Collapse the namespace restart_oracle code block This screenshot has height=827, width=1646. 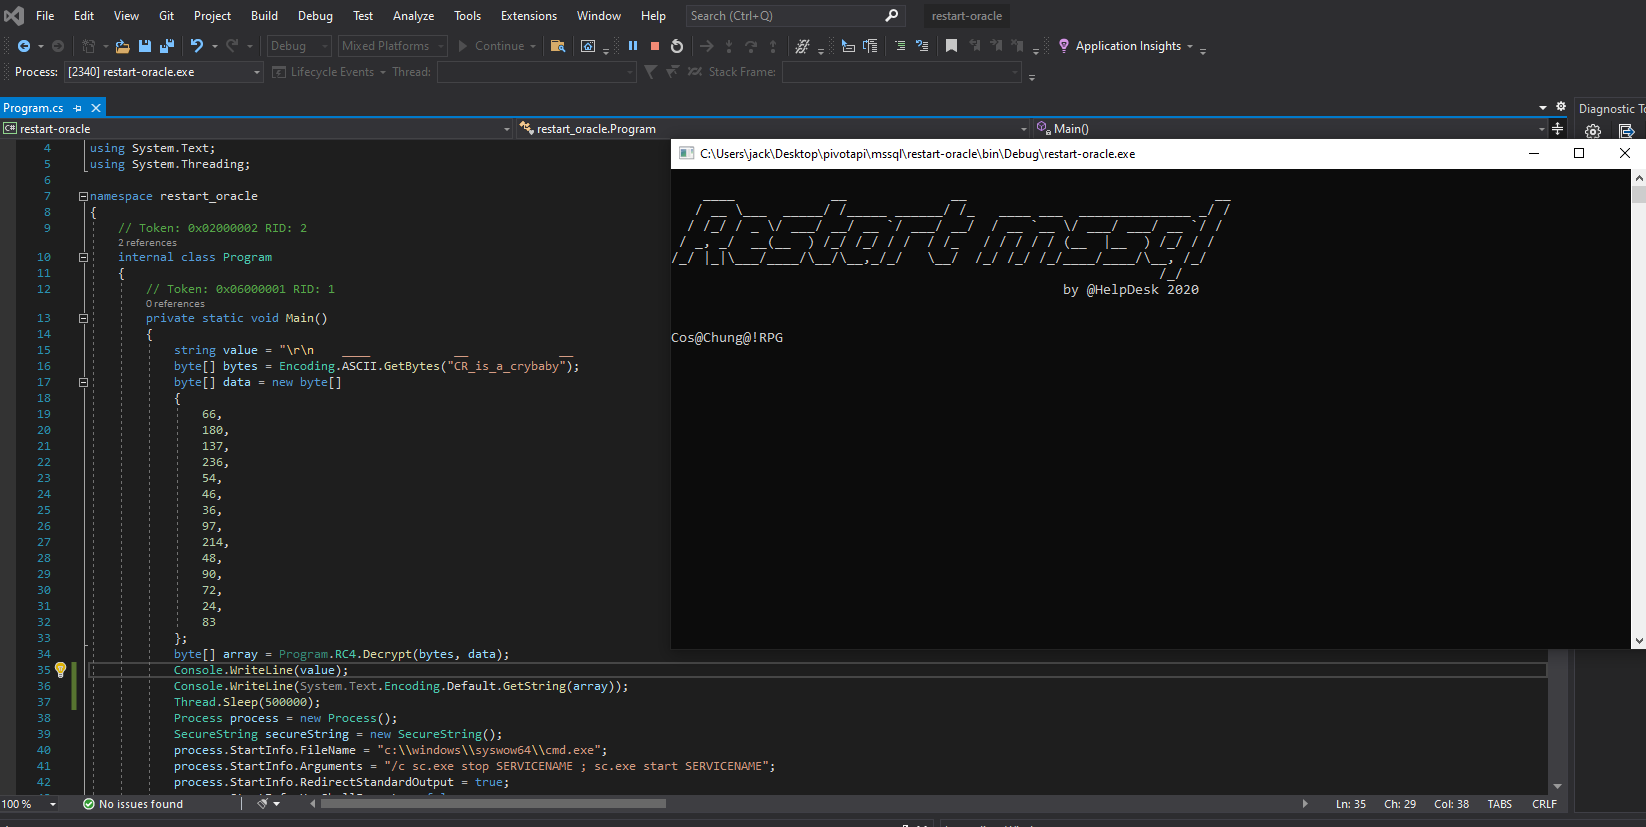pos(83,196)
